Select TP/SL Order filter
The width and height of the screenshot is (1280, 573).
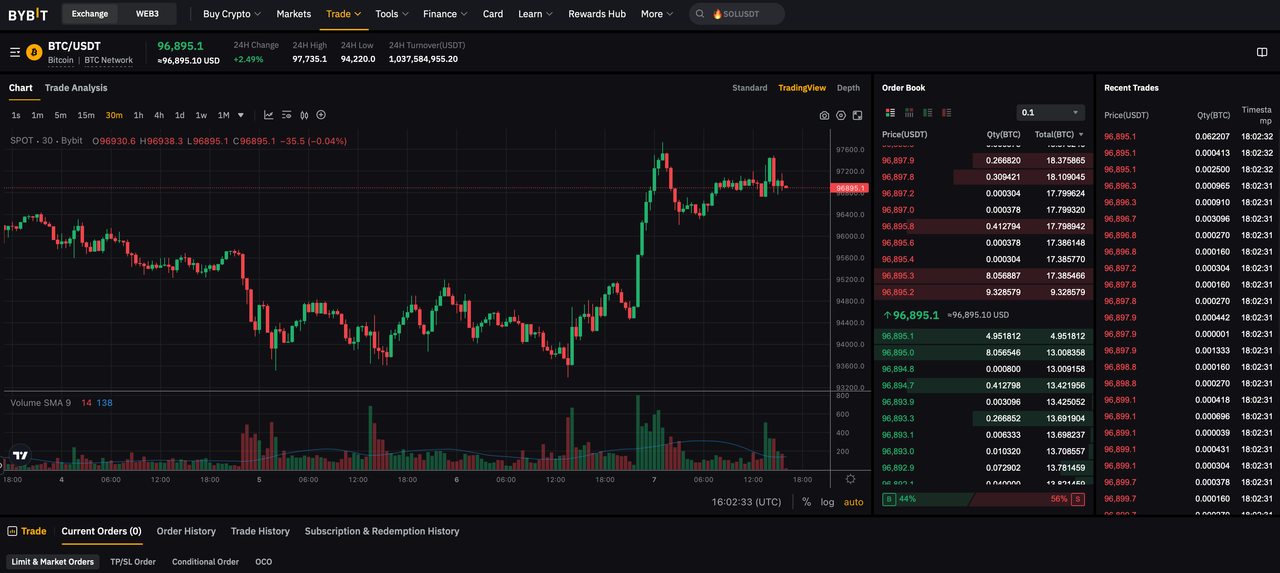(x=133, y=561)
